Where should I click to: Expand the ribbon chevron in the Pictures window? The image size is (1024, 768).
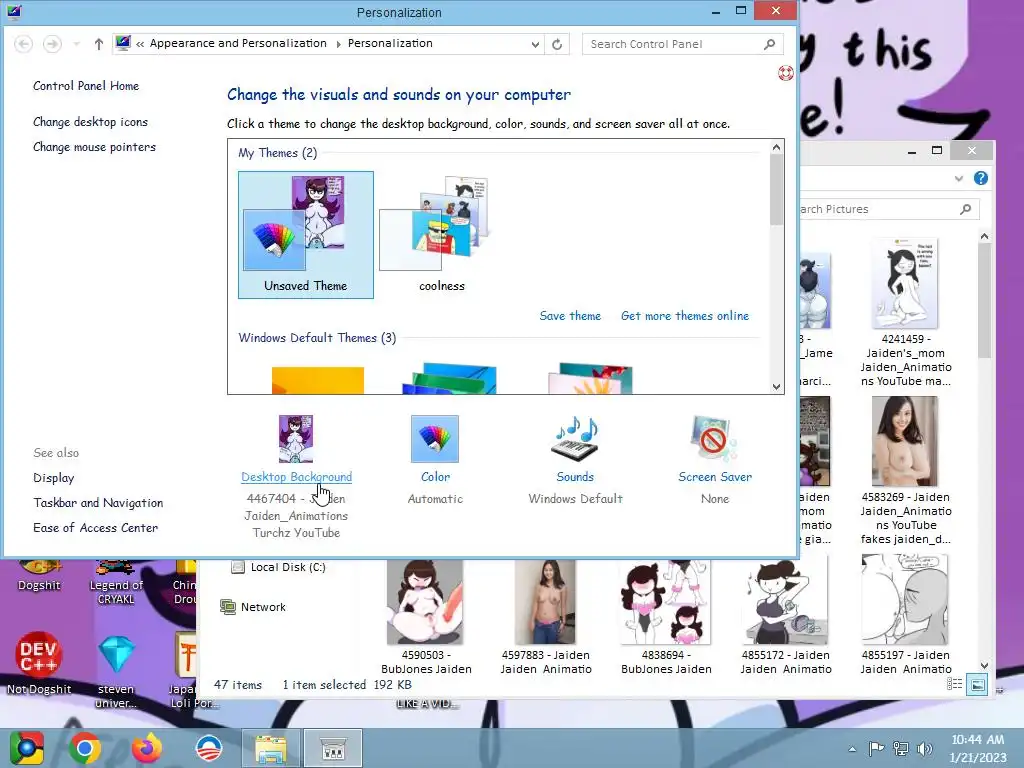coord(958,178)
